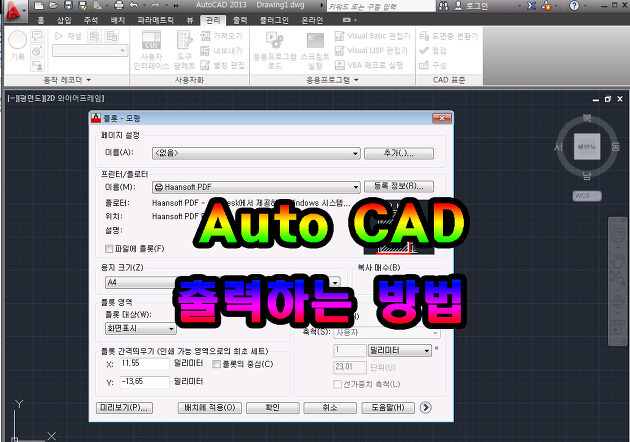Screen dimensions: 630x442
Task: Click the X offset input field
Action: pyautogui.click(x=145, y=364)
